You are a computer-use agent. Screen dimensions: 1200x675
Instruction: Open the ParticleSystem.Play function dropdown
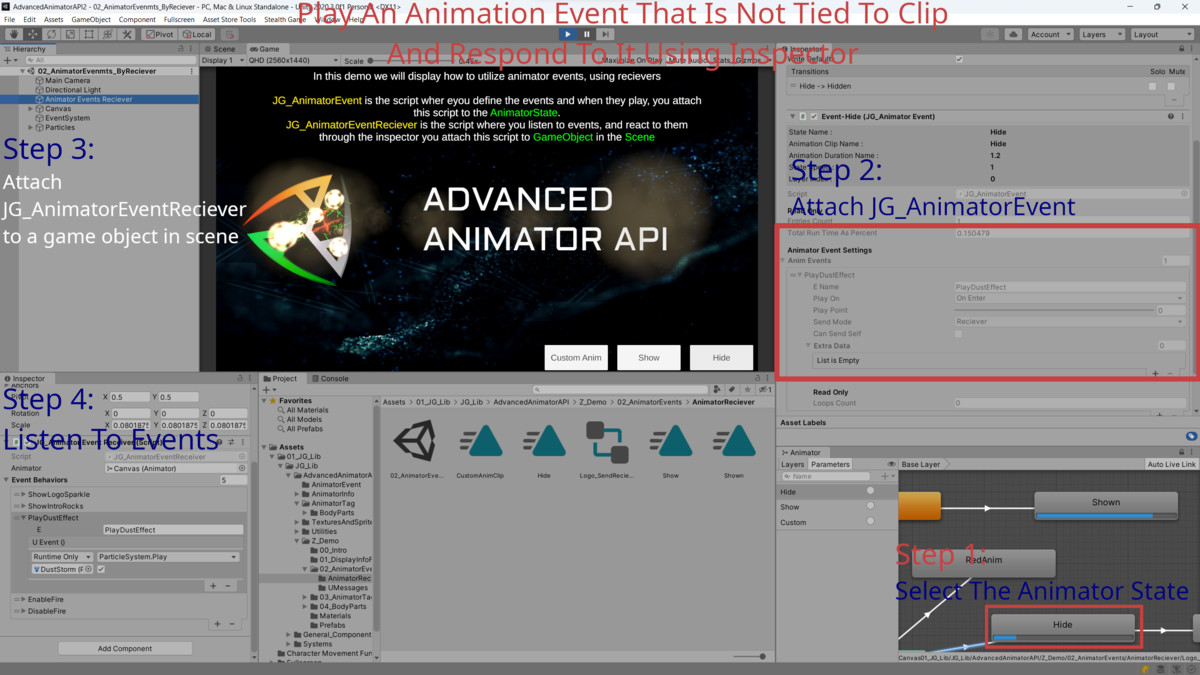(x=169, y=557)
